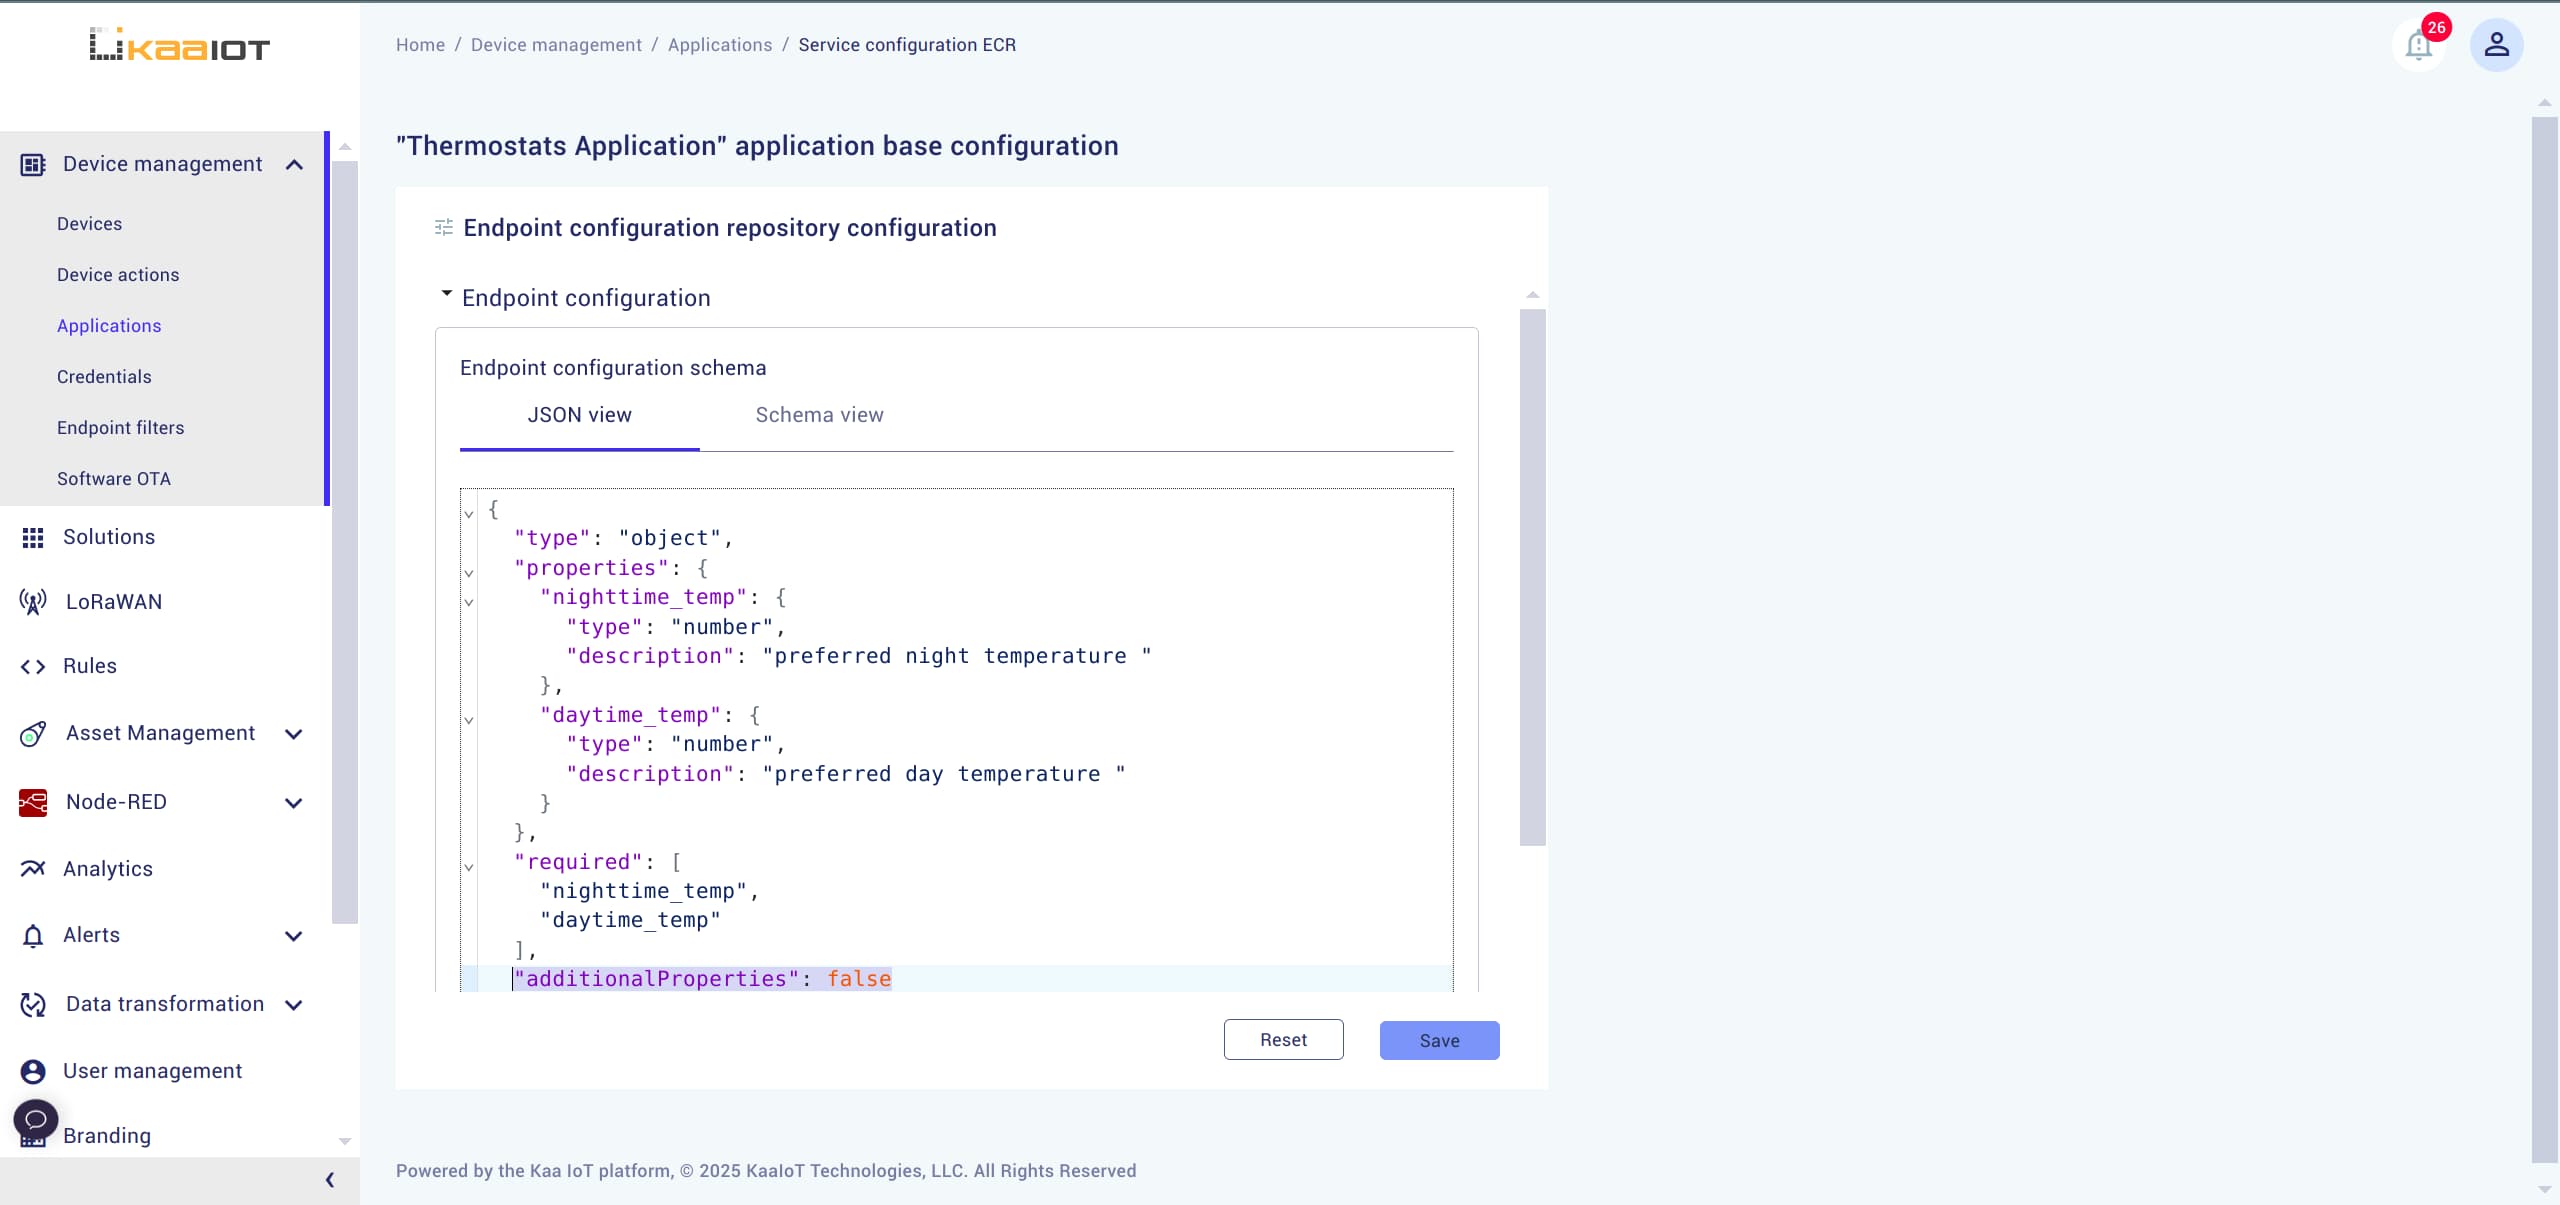This screenshot has width=2560, height=1205.
Task: Click the Software OTA menu item
Action: pyautogui.click(x=113, y=477)
